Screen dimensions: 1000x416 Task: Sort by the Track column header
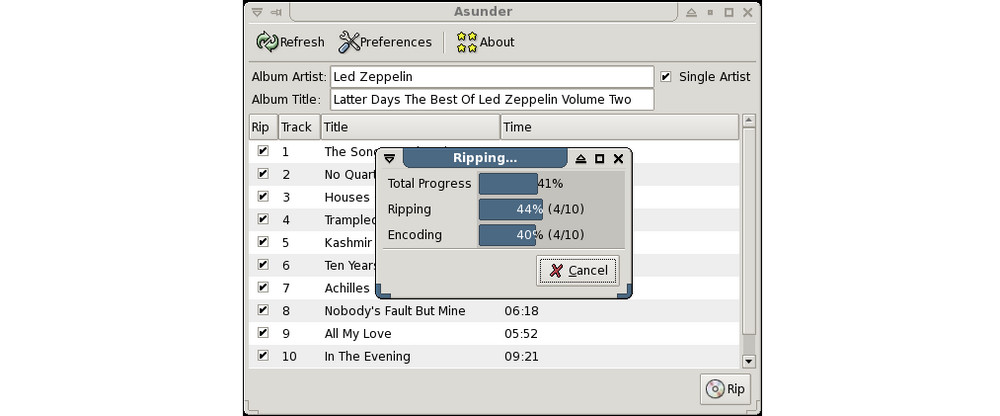299,127
